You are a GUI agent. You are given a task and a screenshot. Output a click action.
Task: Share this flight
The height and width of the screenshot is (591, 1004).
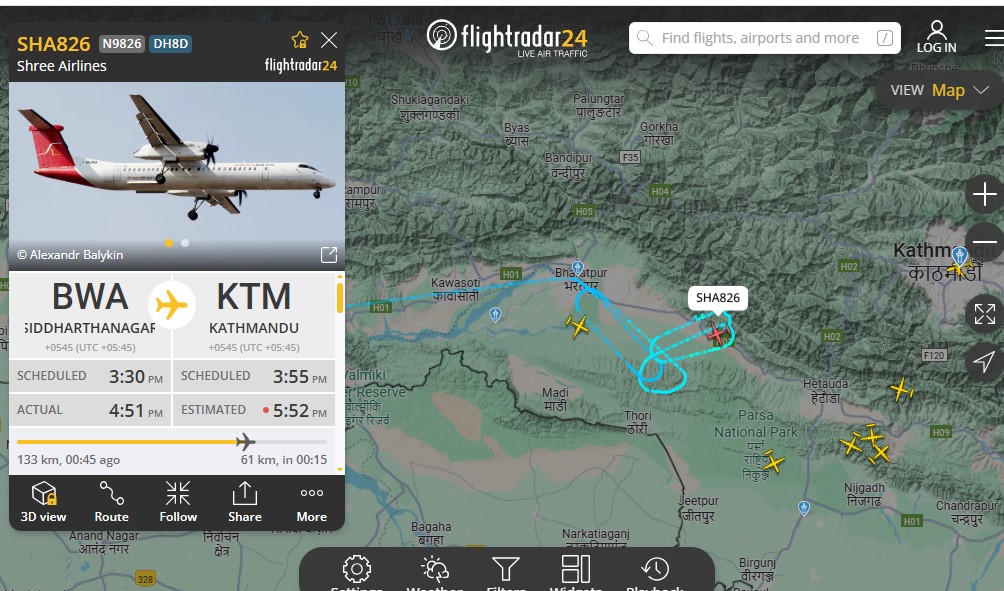click(245, 501)
